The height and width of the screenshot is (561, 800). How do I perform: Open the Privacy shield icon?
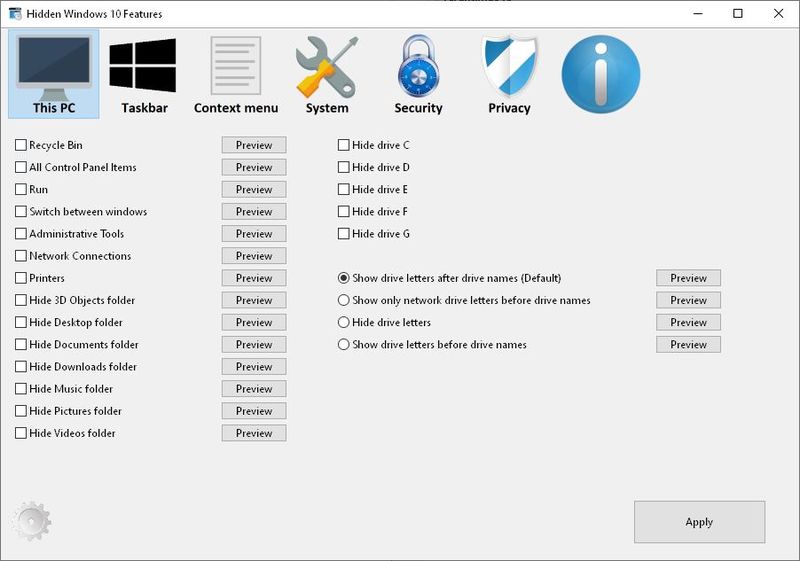[509, 74]
